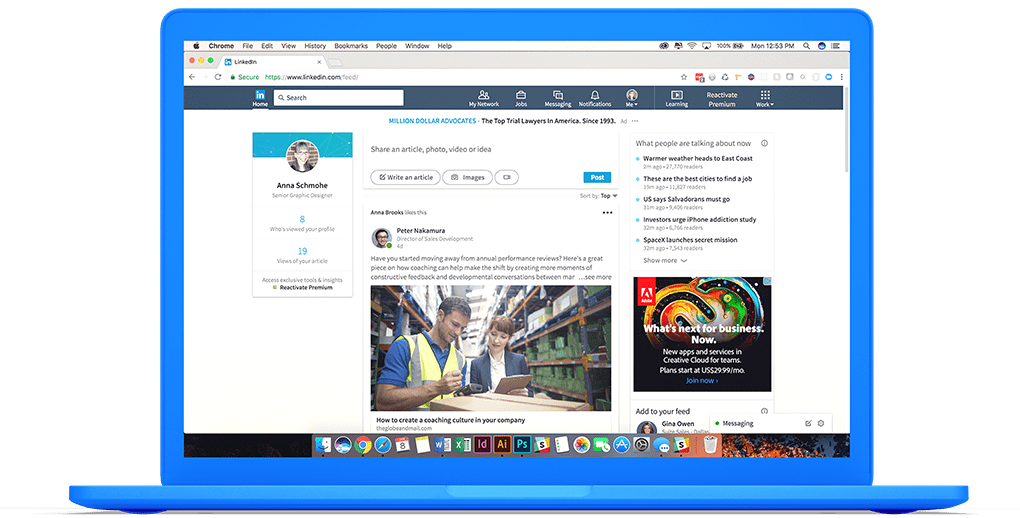The image size is (1020, 518).
Task: Click the LinkedIn Search field
Action: click(x=338, y=98)
